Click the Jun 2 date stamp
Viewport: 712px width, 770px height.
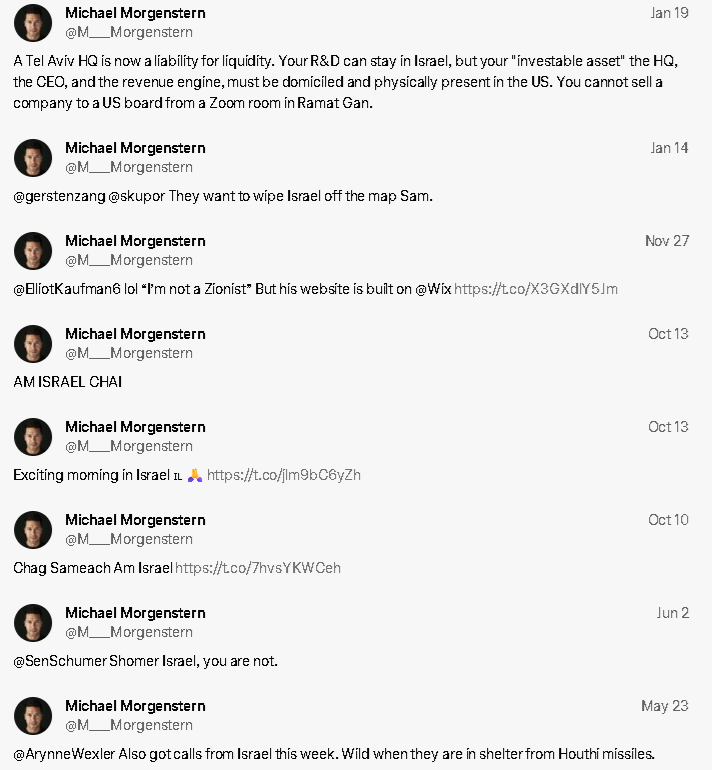[673, 613]
